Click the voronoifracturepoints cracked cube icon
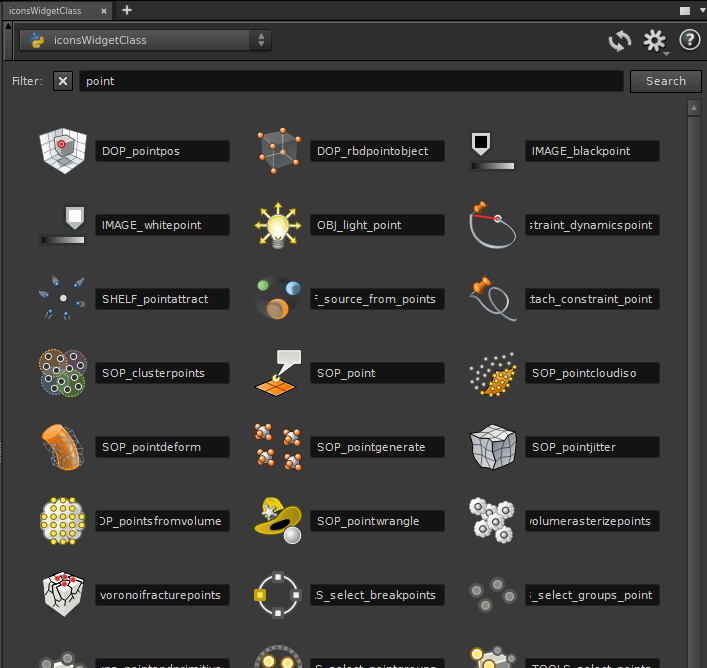Screen dimensions: 707x668 click(63, 595)
